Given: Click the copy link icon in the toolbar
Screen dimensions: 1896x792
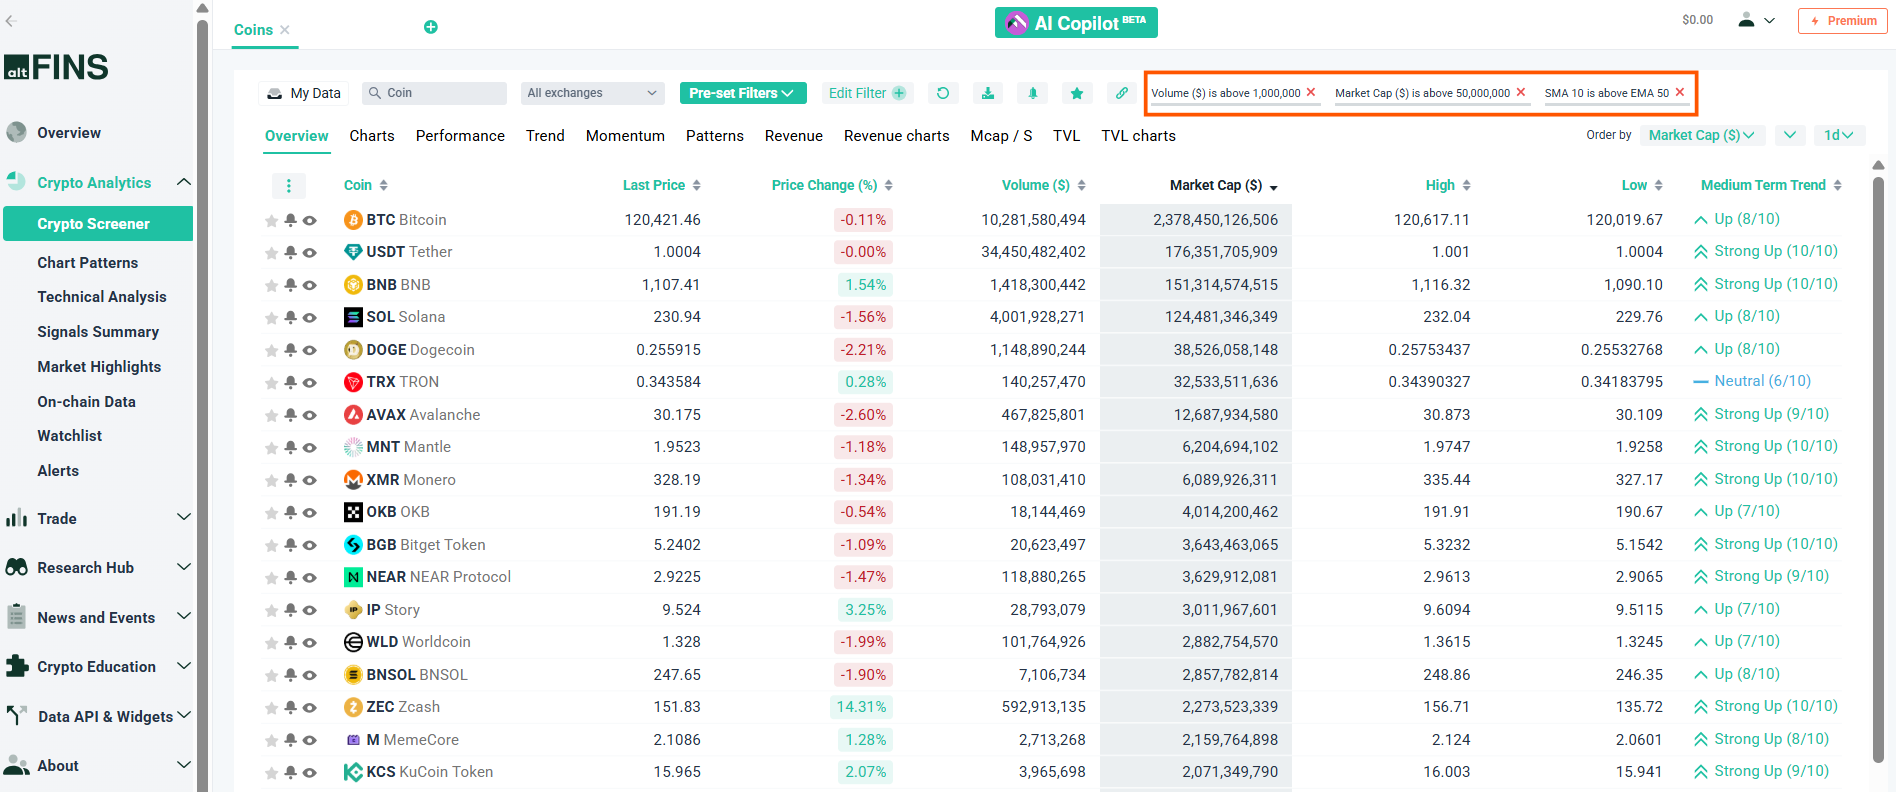Looking at the screenshot, I should point(1121,93).
